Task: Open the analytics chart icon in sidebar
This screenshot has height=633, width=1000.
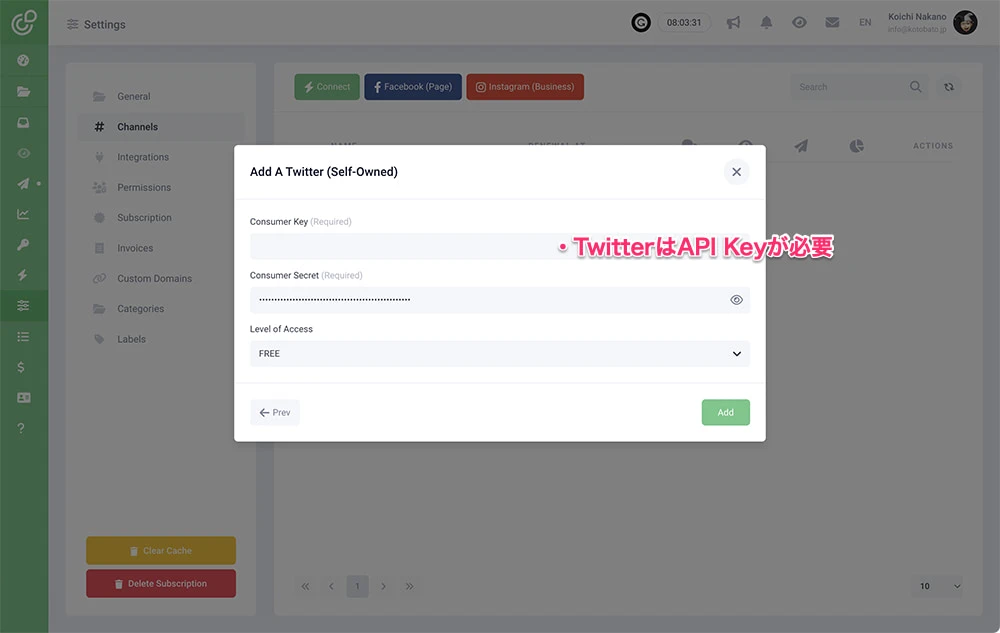Action: click(x=24, y=214)
